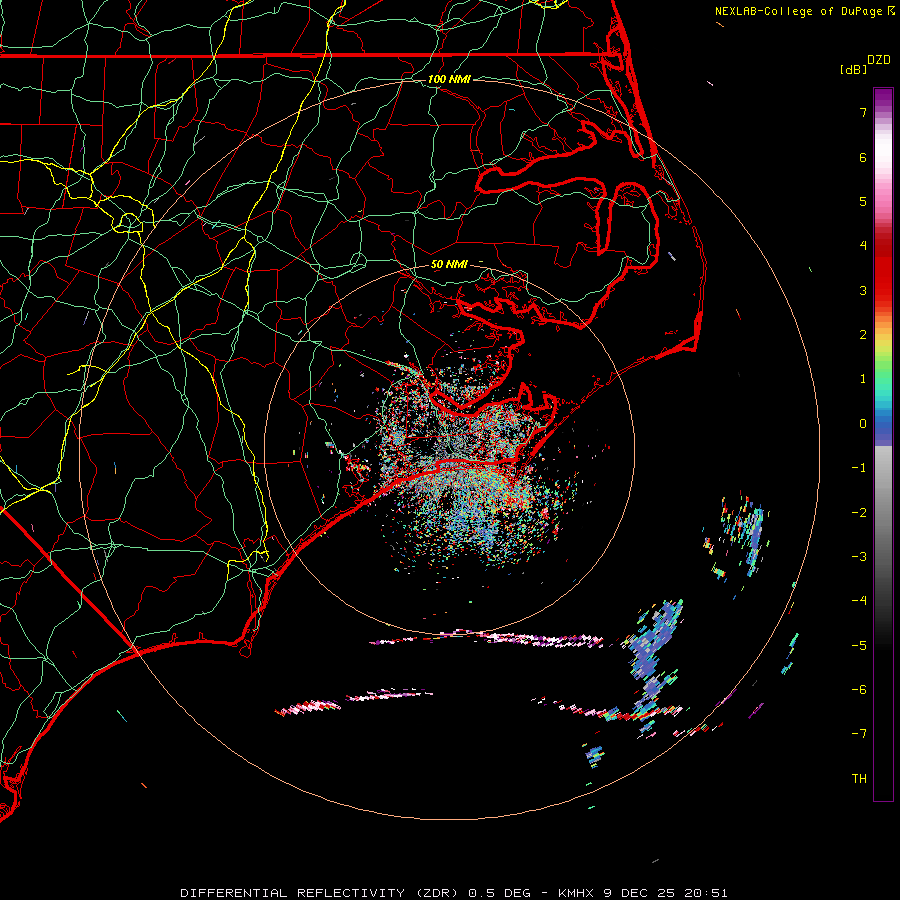Click the positive 2 scale value
This screenshot has height=900, width=900.
click(x=863, y=335)
